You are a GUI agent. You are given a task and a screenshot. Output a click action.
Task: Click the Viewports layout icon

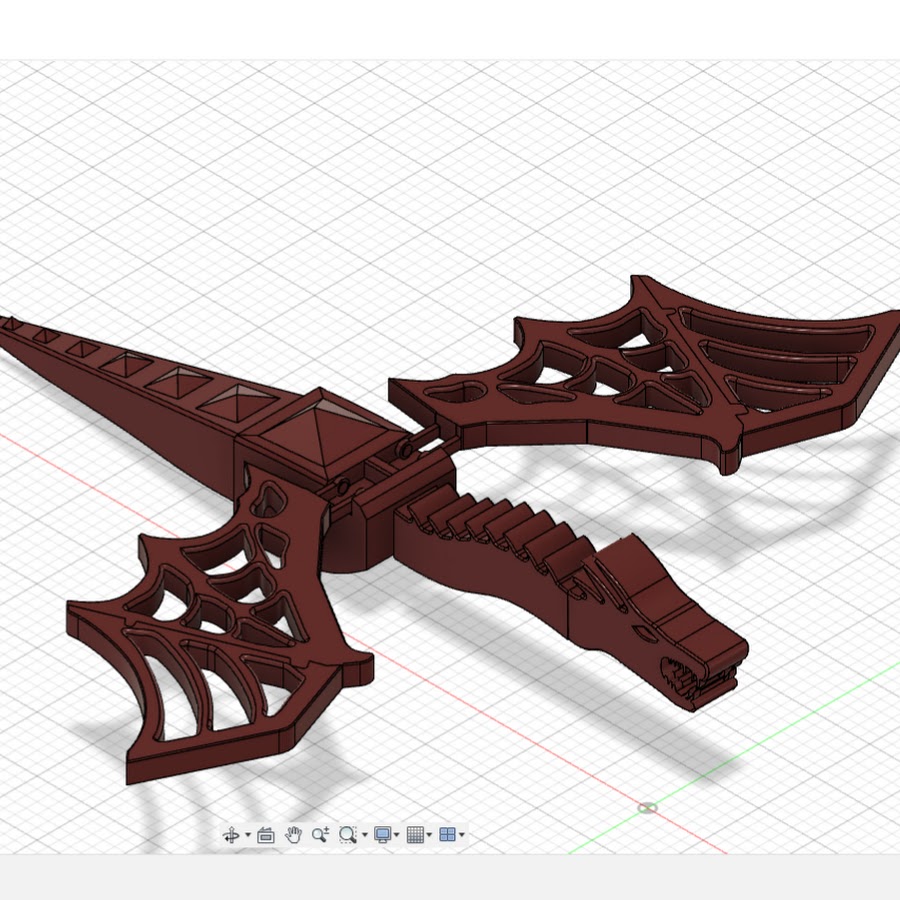pos(447,835)
